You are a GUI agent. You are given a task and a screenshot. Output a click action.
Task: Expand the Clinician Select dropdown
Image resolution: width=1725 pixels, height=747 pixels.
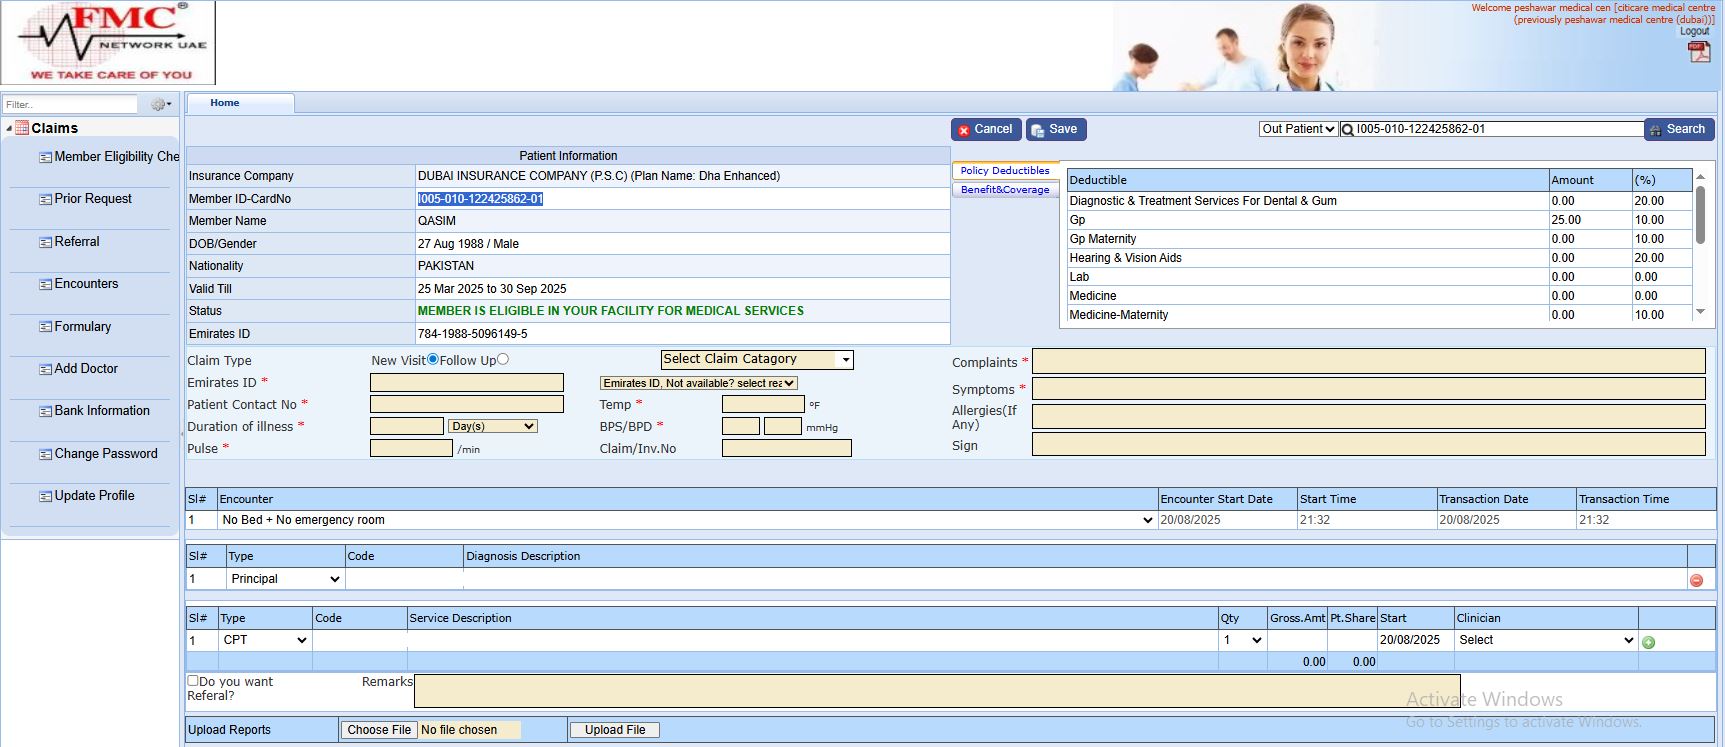(x=1546, y=640)
